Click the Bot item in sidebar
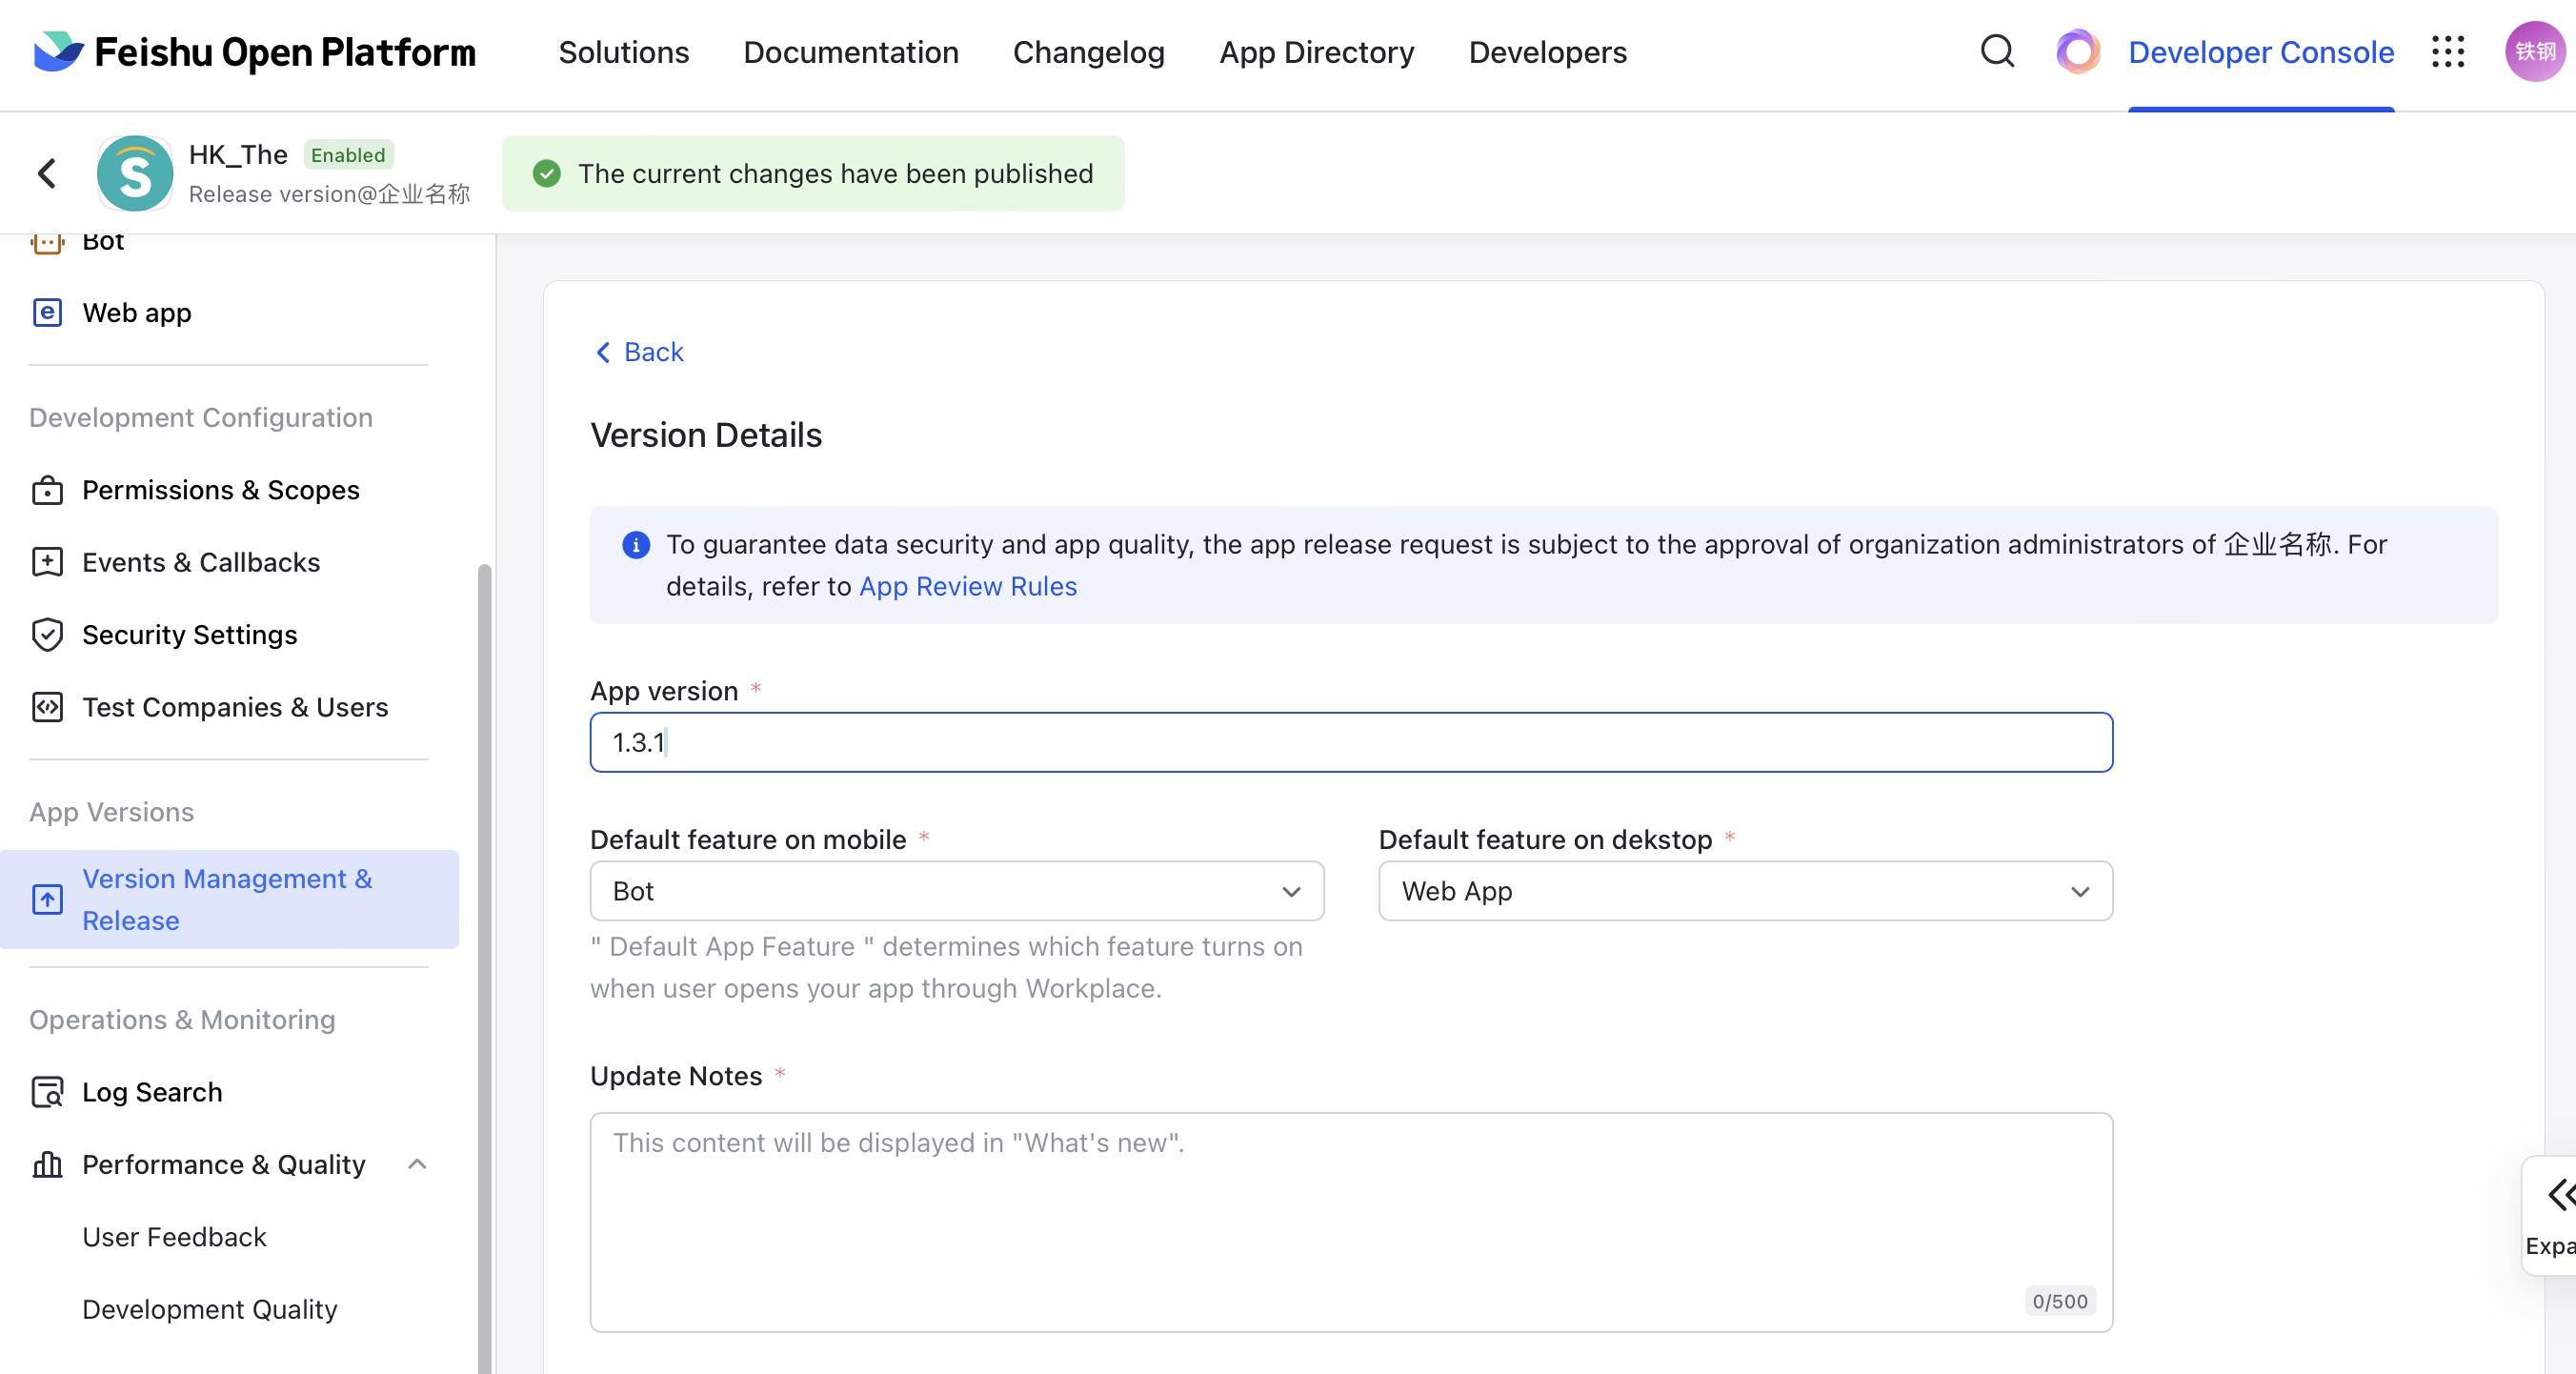The image size is (2576, 1374). (103, 242)
